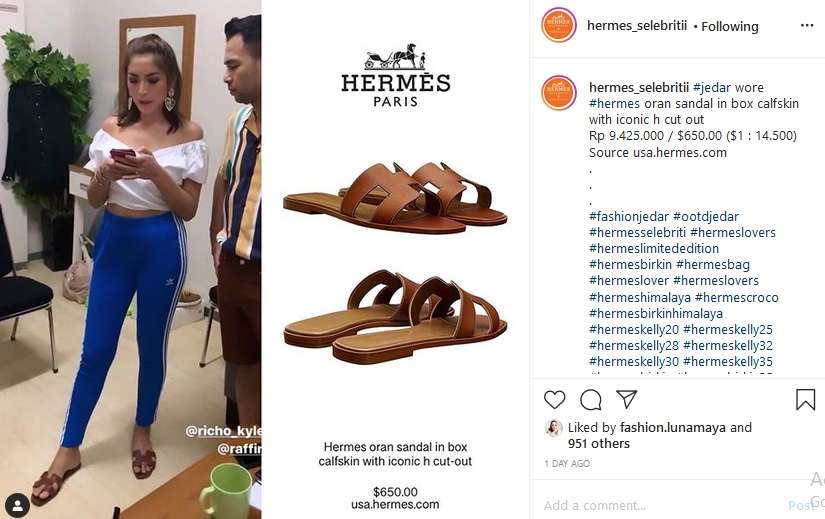Share the post with the paper plane icon

pyautogui.click(x=627, y=399)
